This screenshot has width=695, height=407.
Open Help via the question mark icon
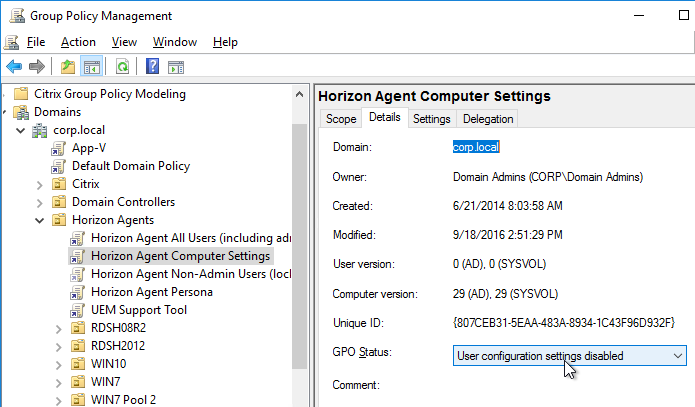(152, 67)
